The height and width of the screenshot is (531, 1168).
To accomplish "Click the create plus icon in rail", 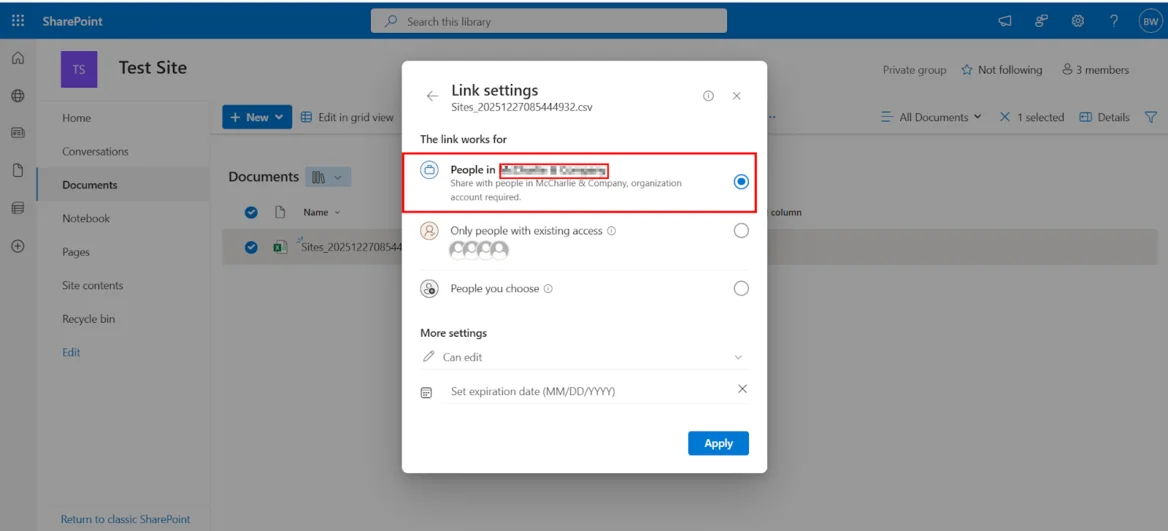I will tap(18, 247).
